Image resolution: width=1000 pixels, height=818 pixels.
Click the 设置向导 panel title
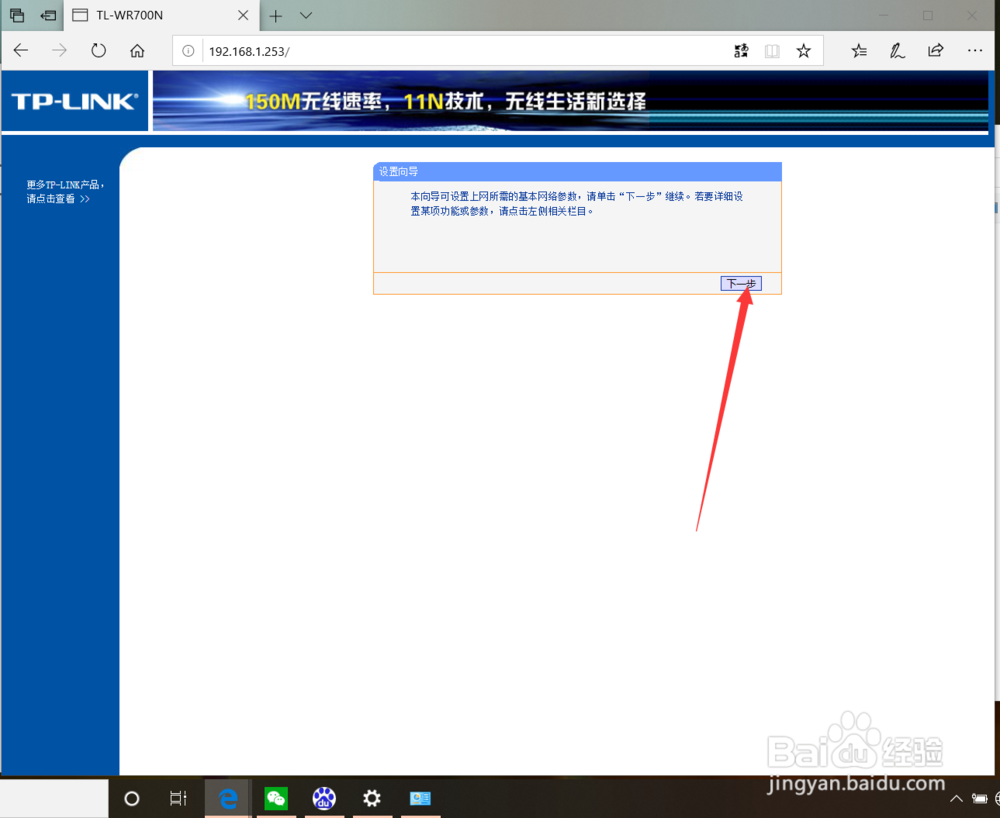399,172
